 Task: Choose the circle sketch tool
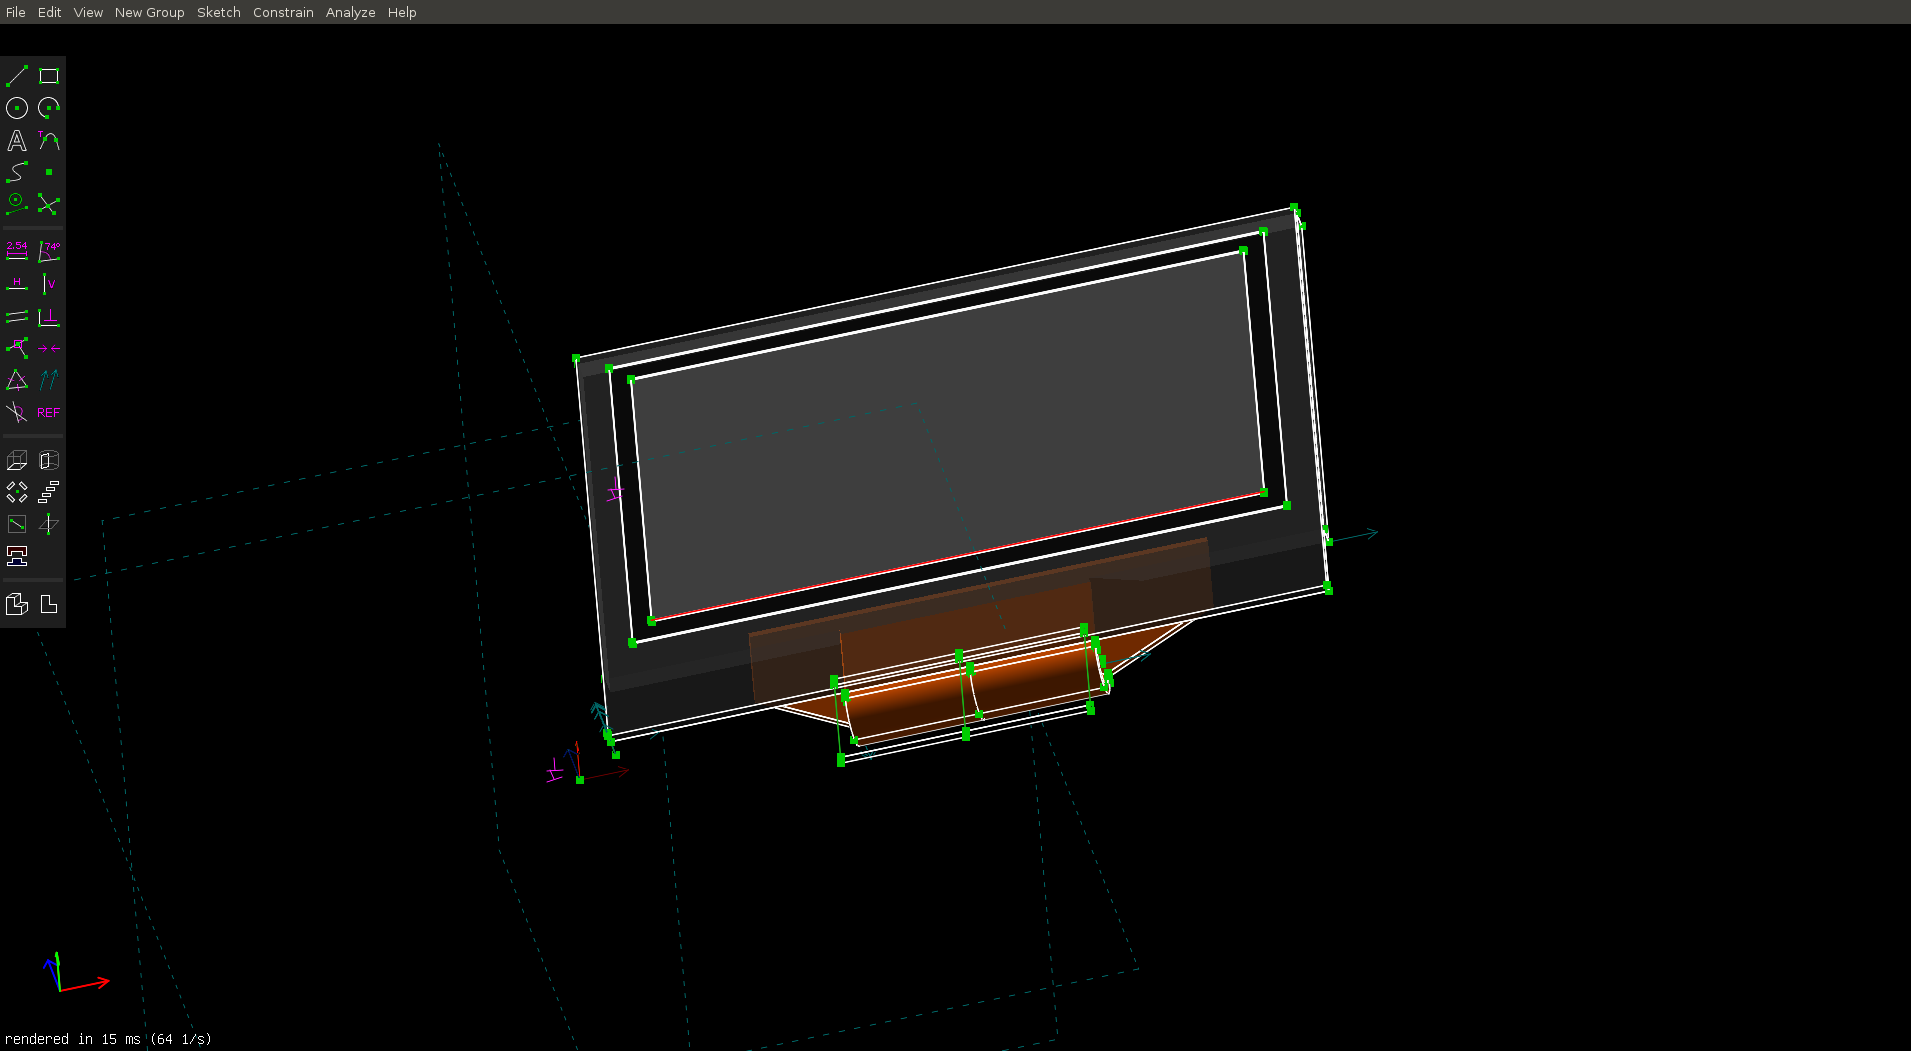point(17,108)
